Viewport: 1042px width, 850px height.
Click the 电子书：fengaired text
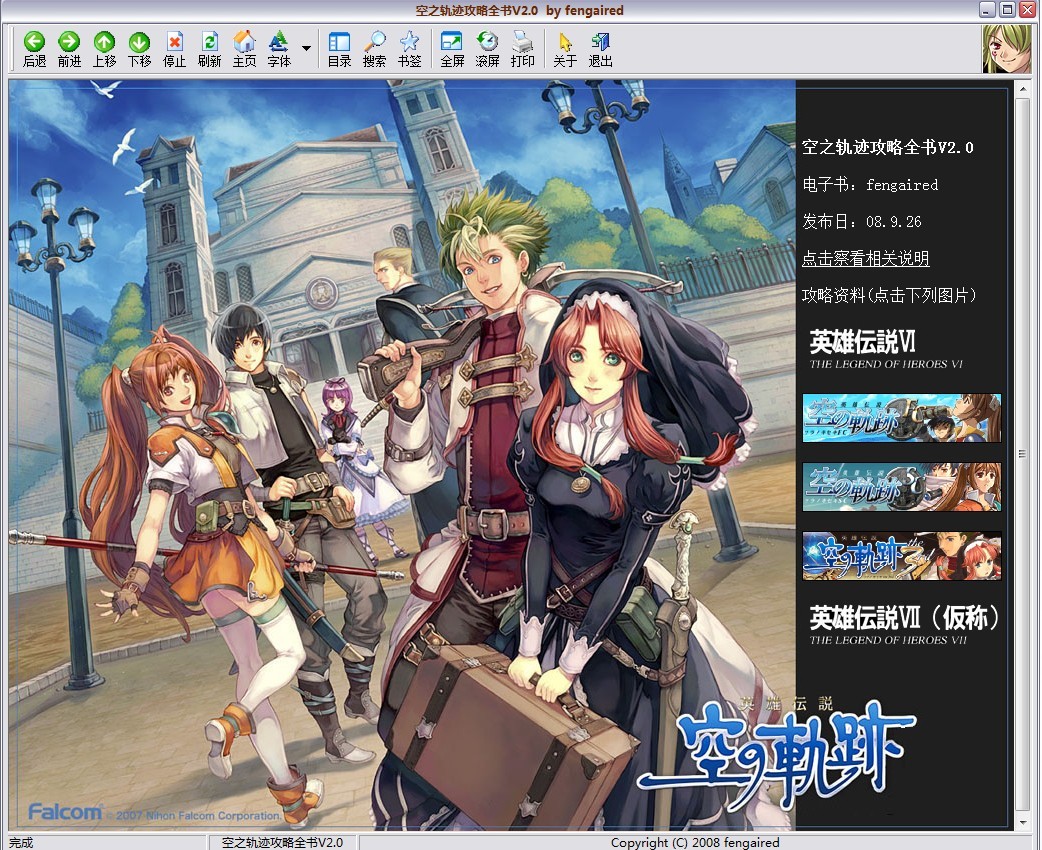pos(870,184)
